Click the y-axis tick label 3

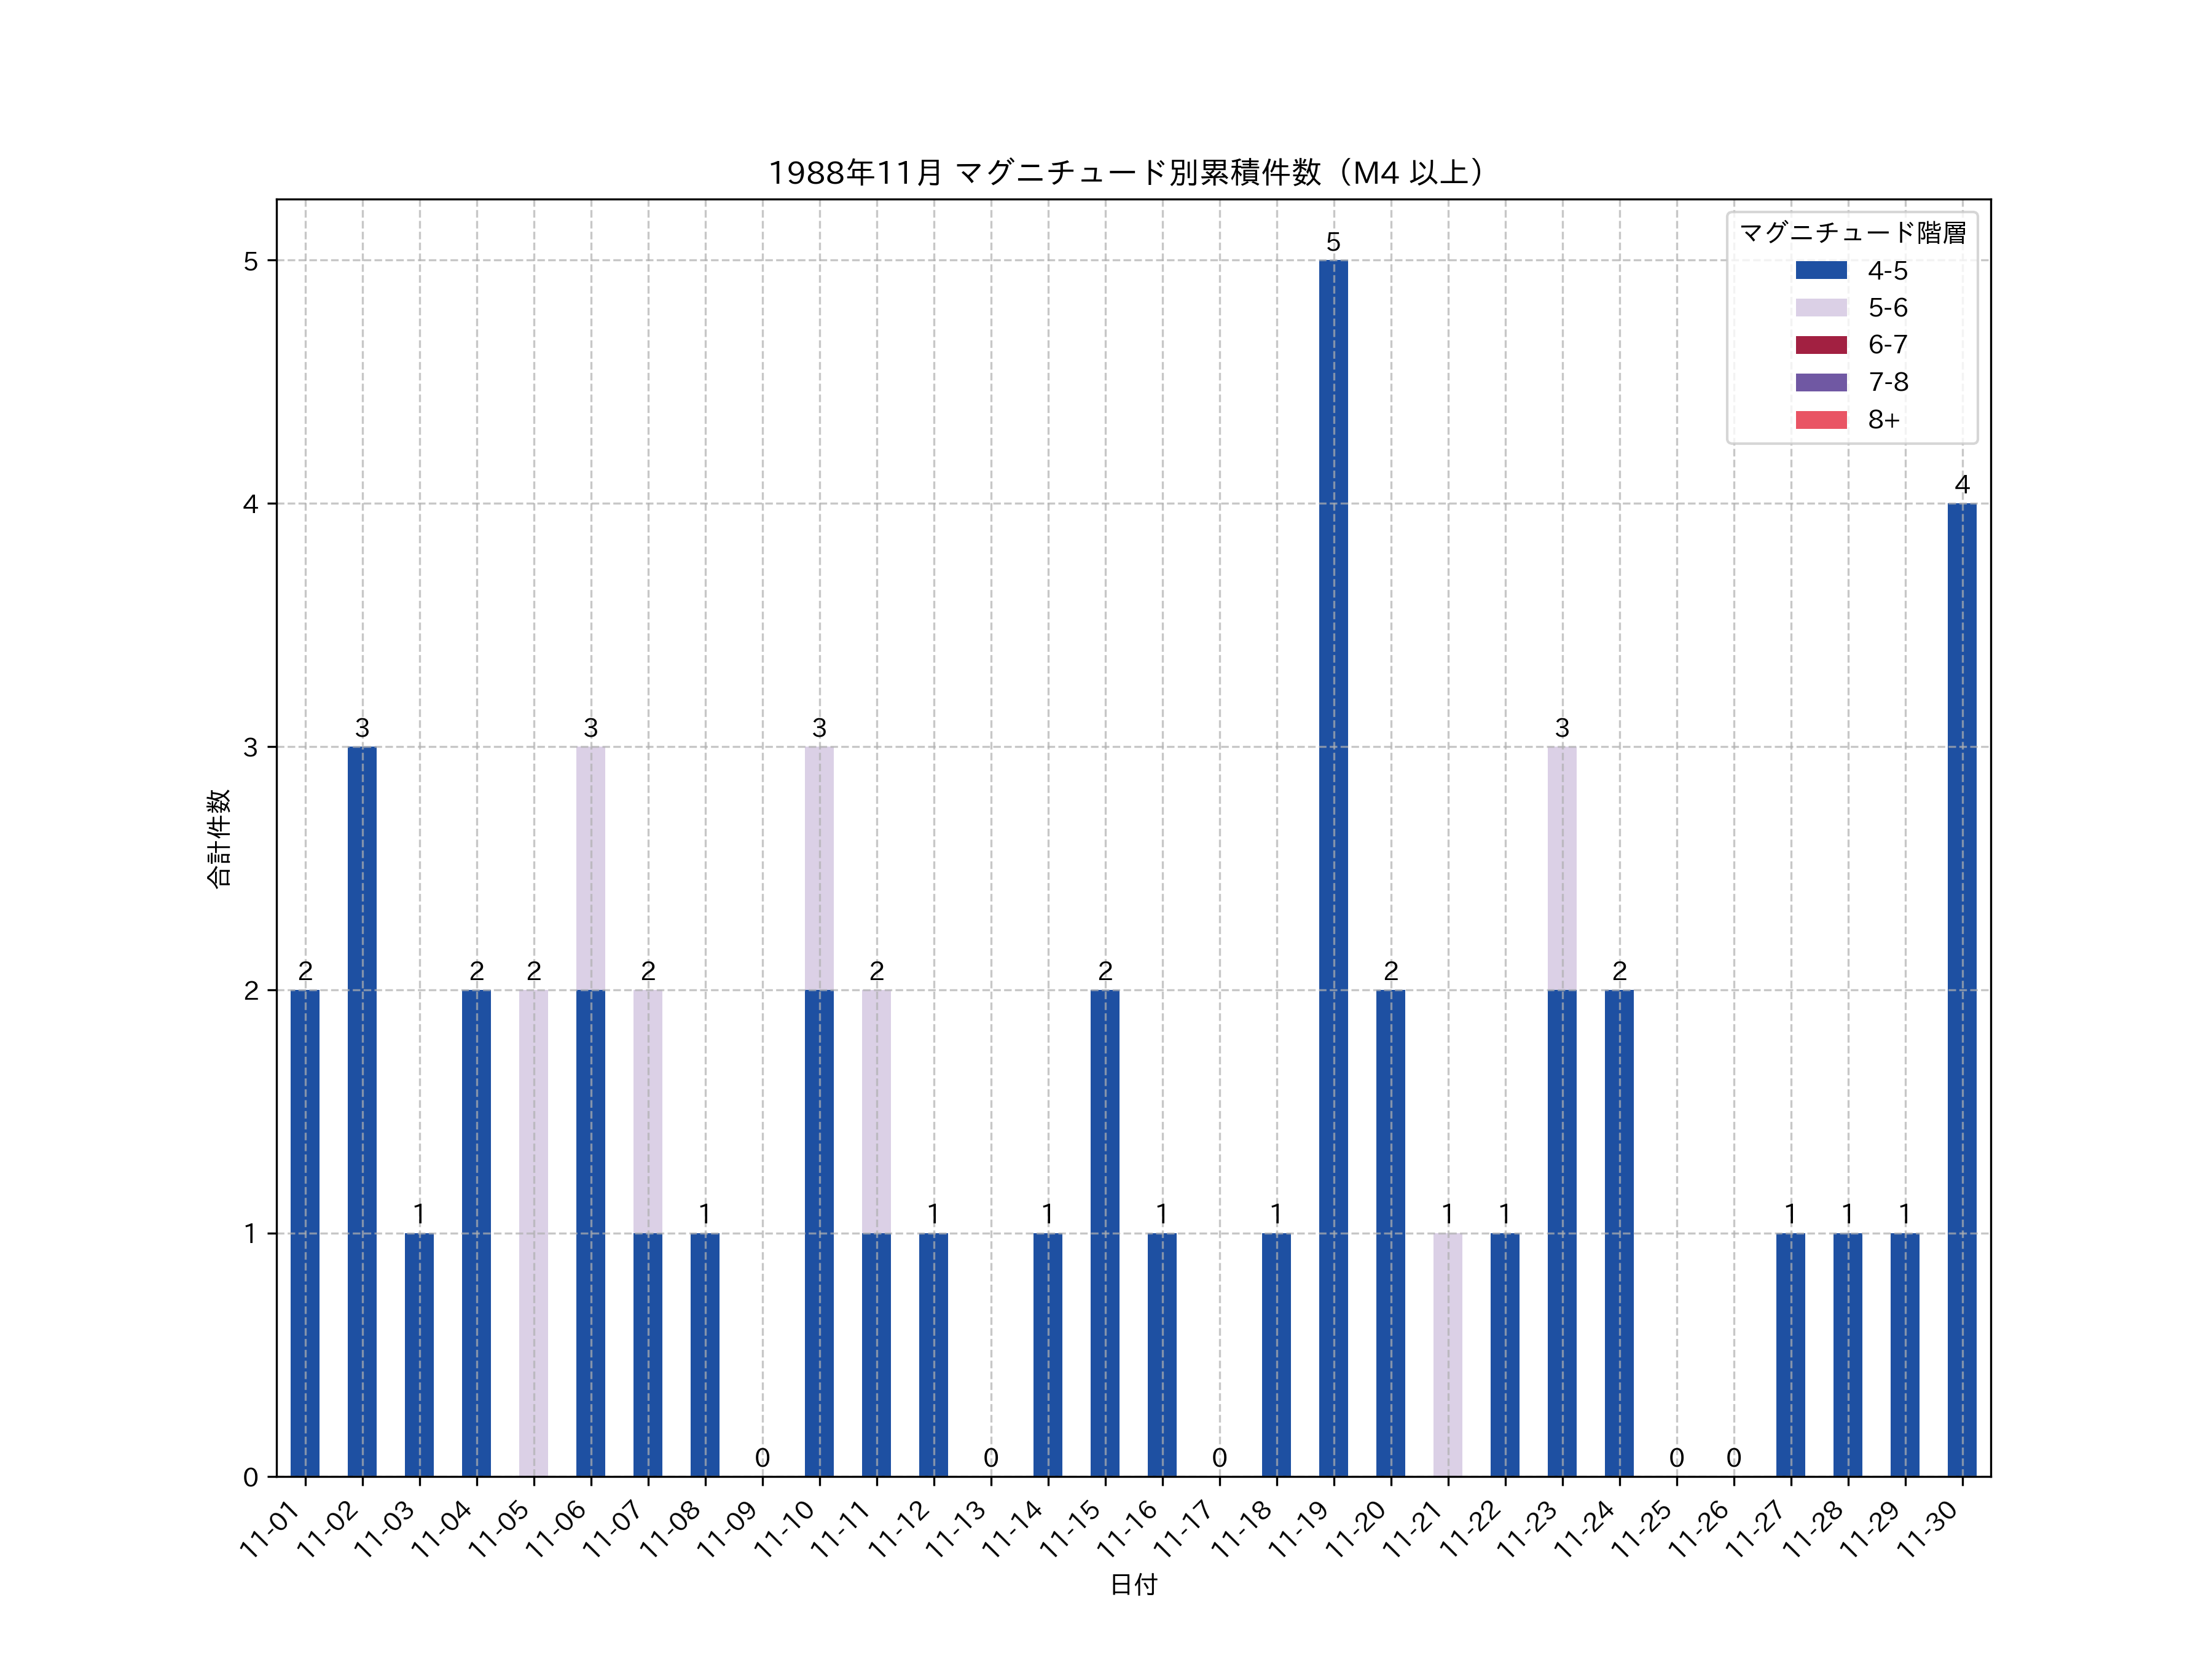point(250,747)
